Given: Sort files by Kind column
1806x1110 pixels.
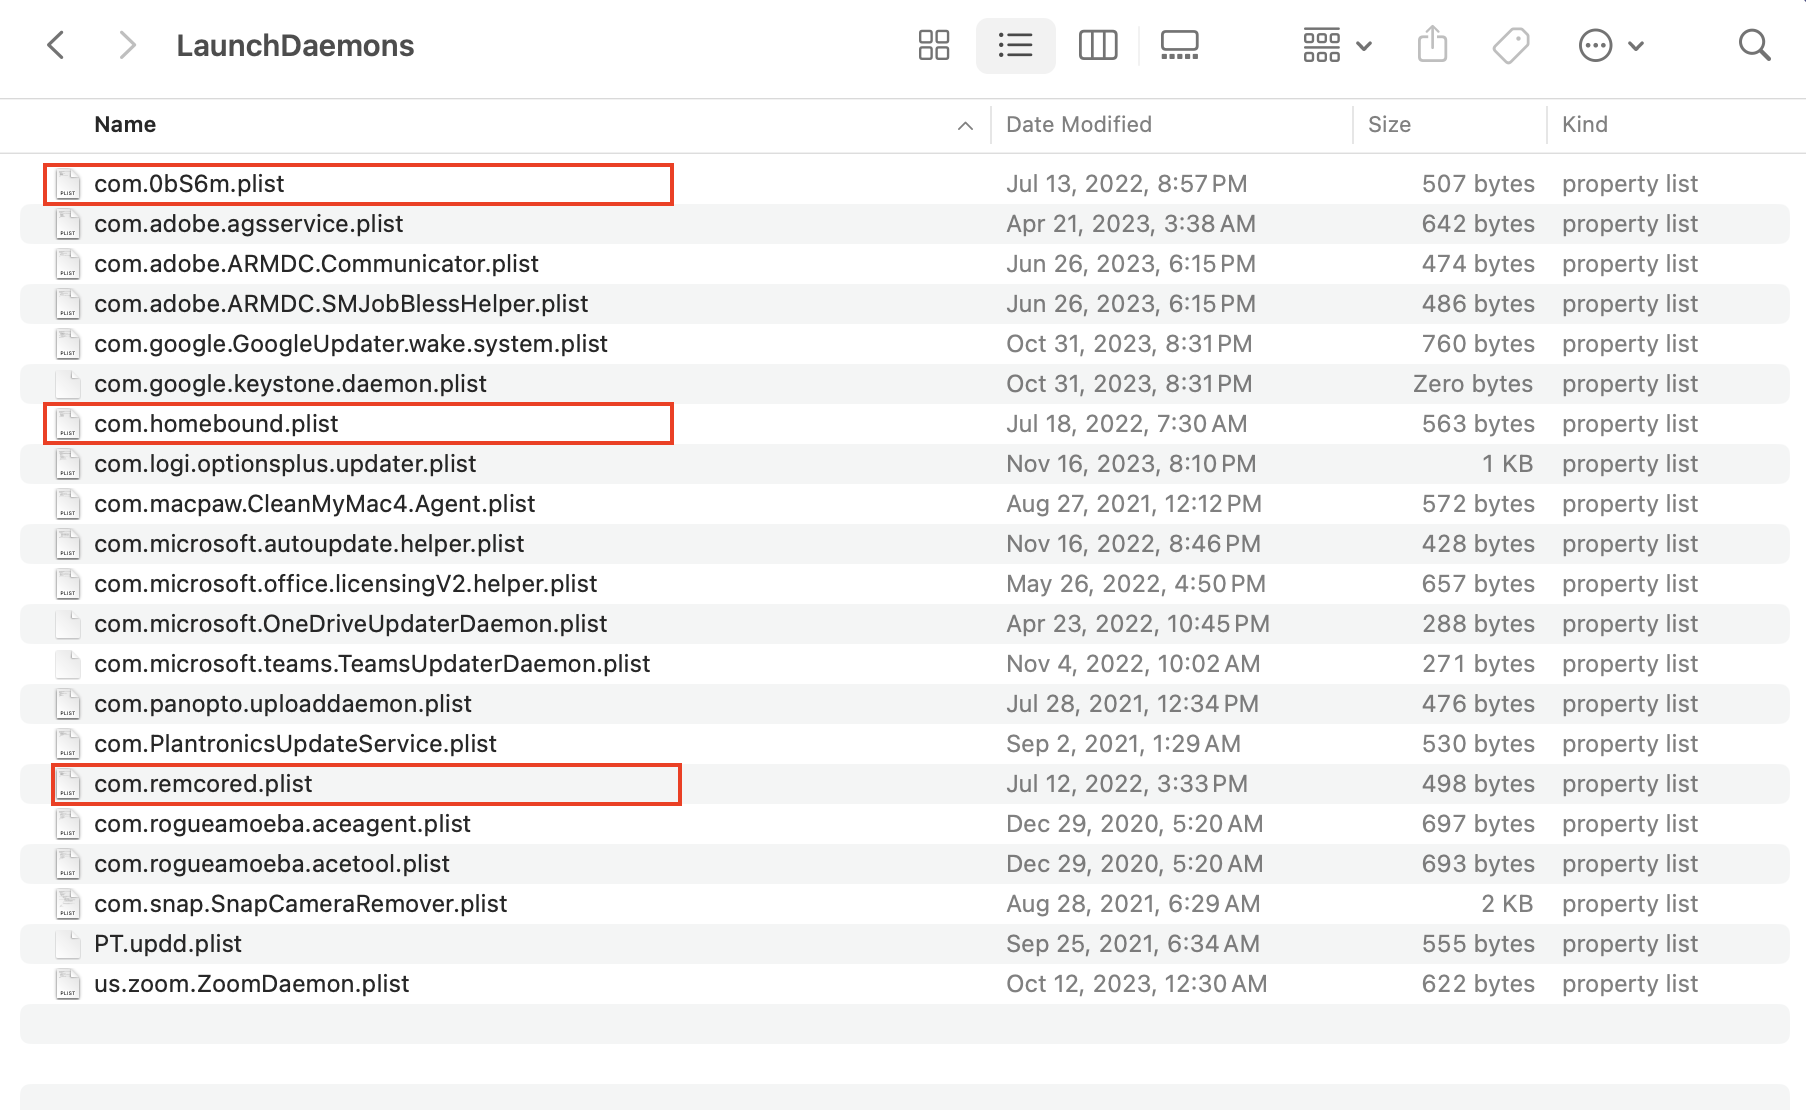Looking at the screenshot, I should 1584,125.
